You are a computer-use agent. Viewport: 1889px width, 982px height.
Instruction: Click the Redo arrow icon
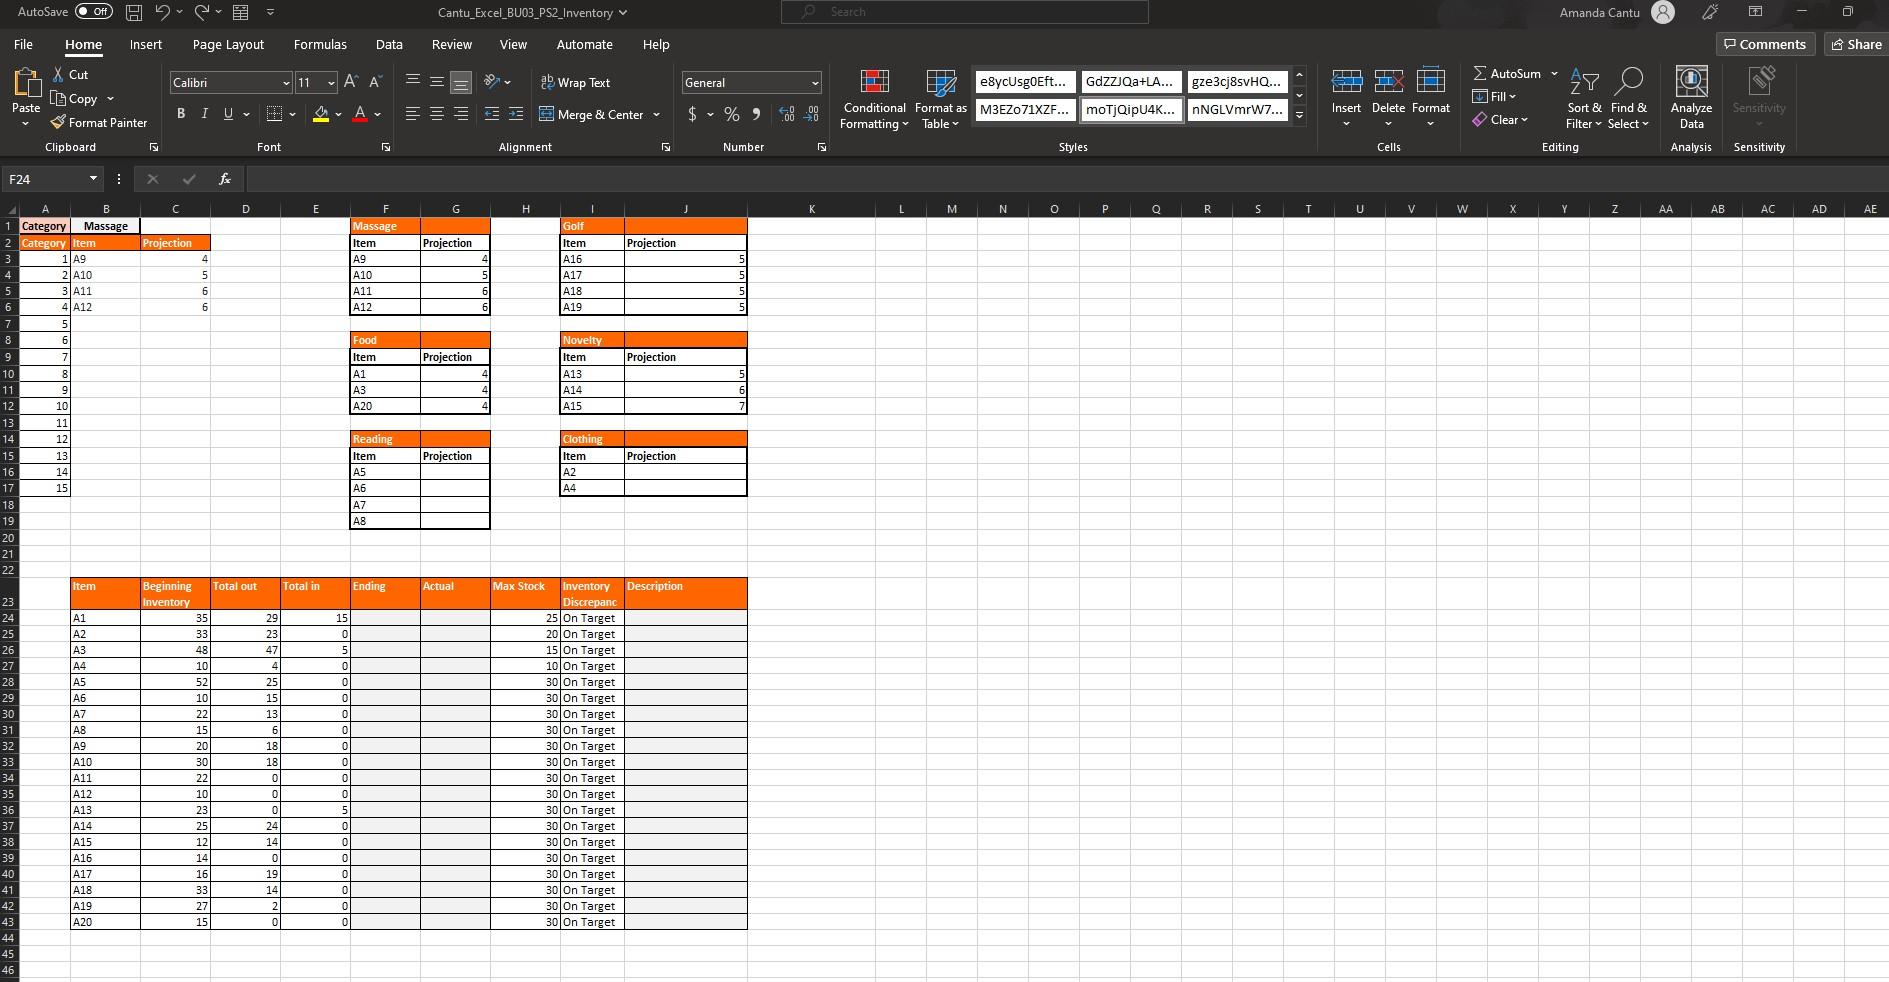[201, 12]
